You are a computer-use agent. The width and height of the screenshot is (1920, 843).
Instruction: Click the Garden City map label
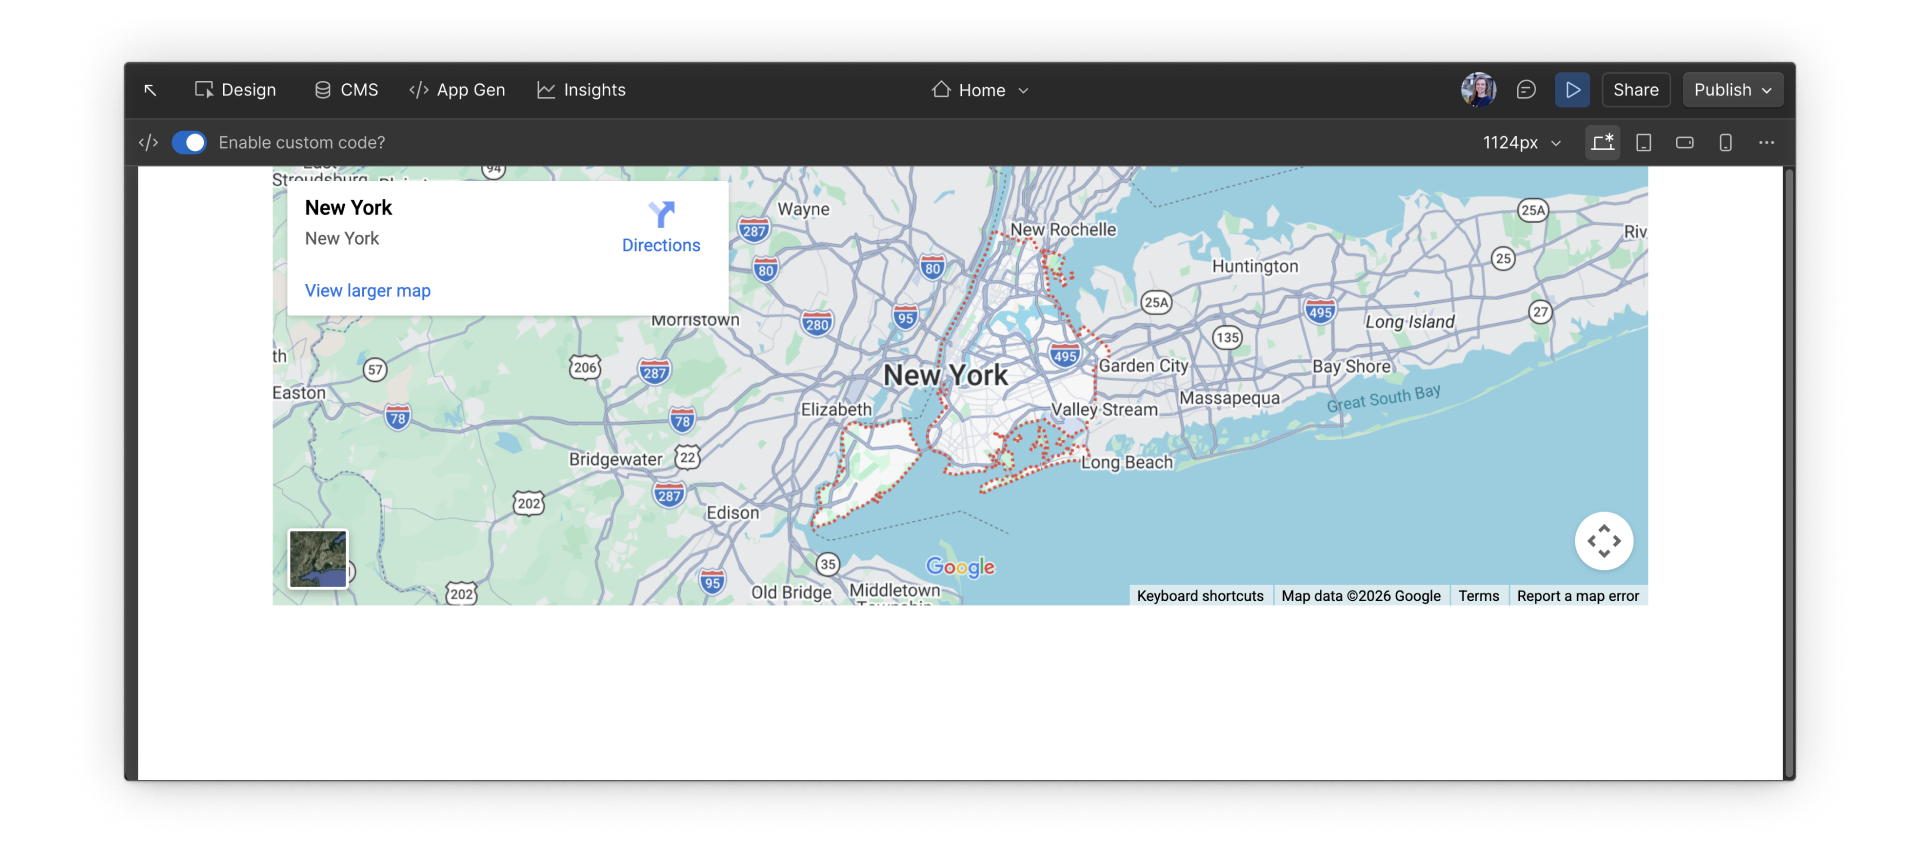click(x=1144, y=366)
